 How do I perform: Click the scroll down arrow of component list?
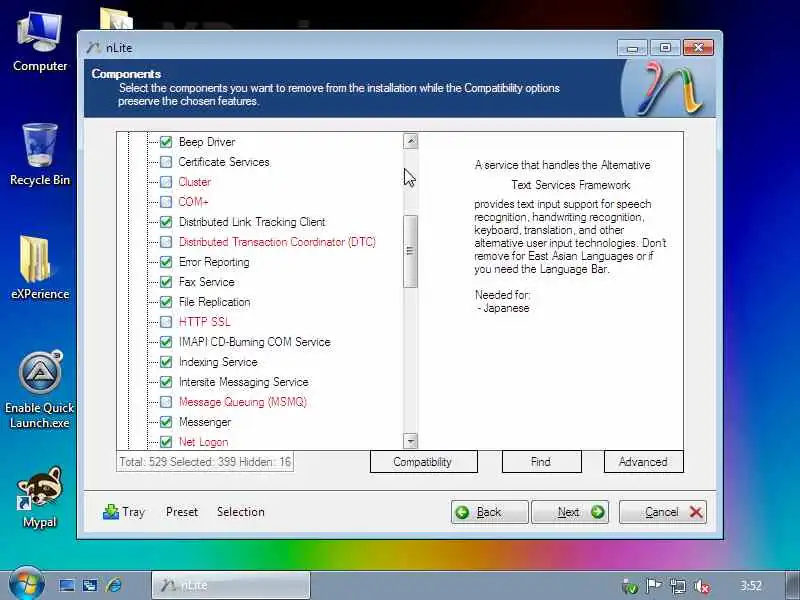[410, 440]
